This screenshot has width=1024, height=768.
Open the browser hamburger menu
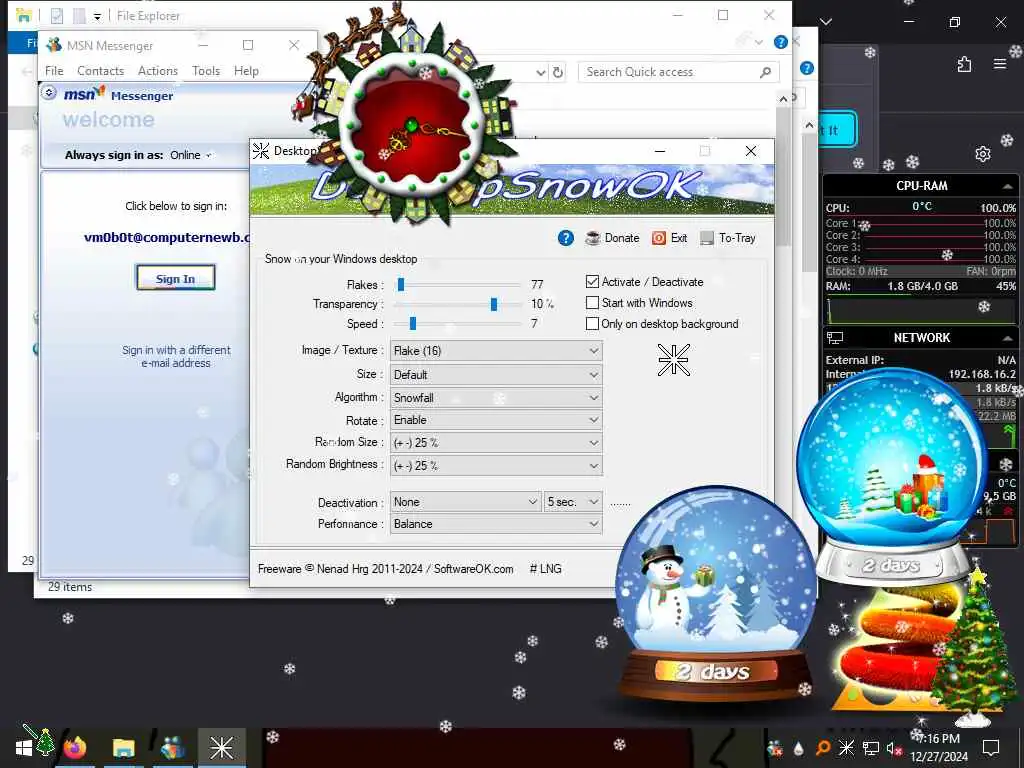tap(1000, 64)
